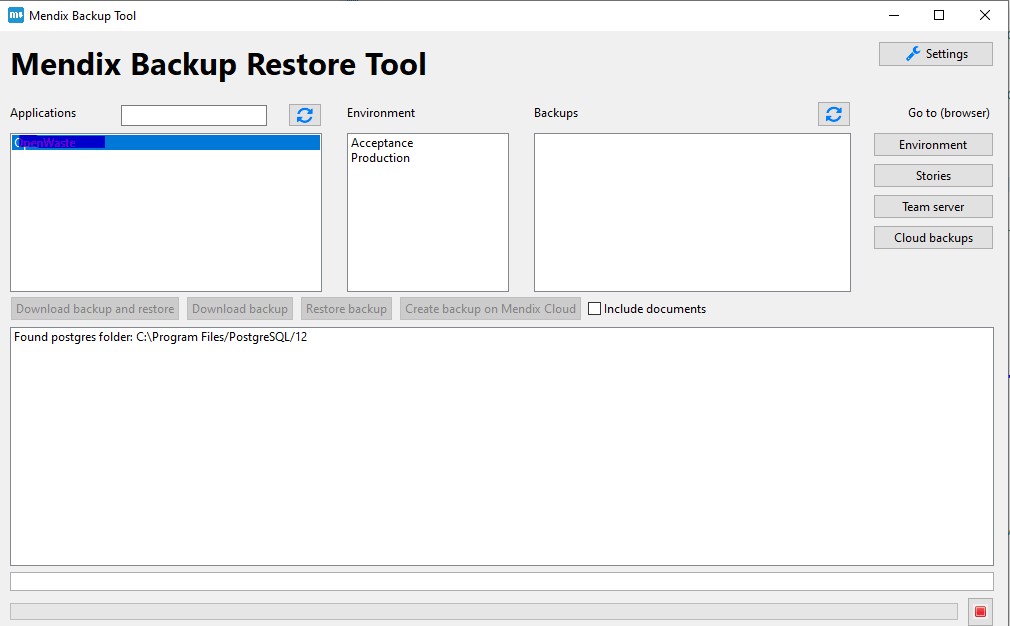Click the red stop icon button
1010x626 pixels.
pos(980,611)
